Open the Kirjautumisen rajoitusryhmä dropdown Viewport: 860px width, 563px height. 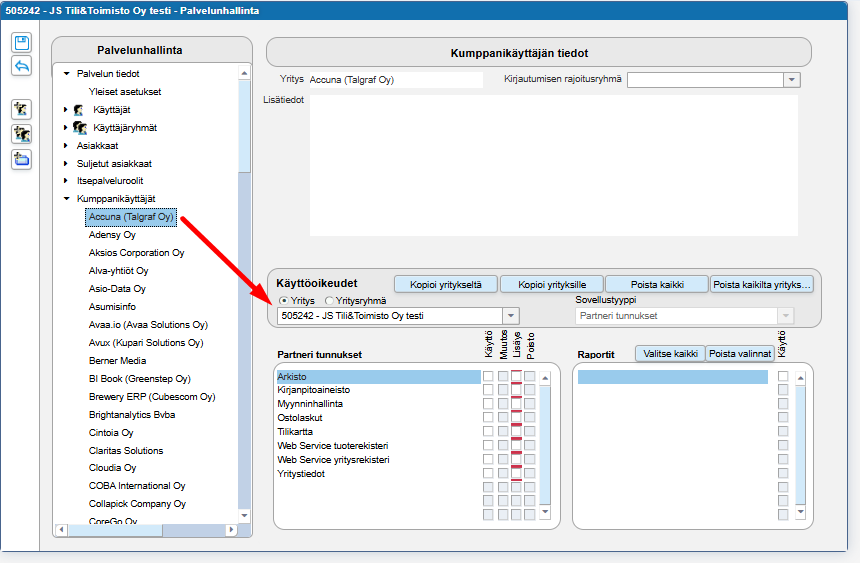791,80
